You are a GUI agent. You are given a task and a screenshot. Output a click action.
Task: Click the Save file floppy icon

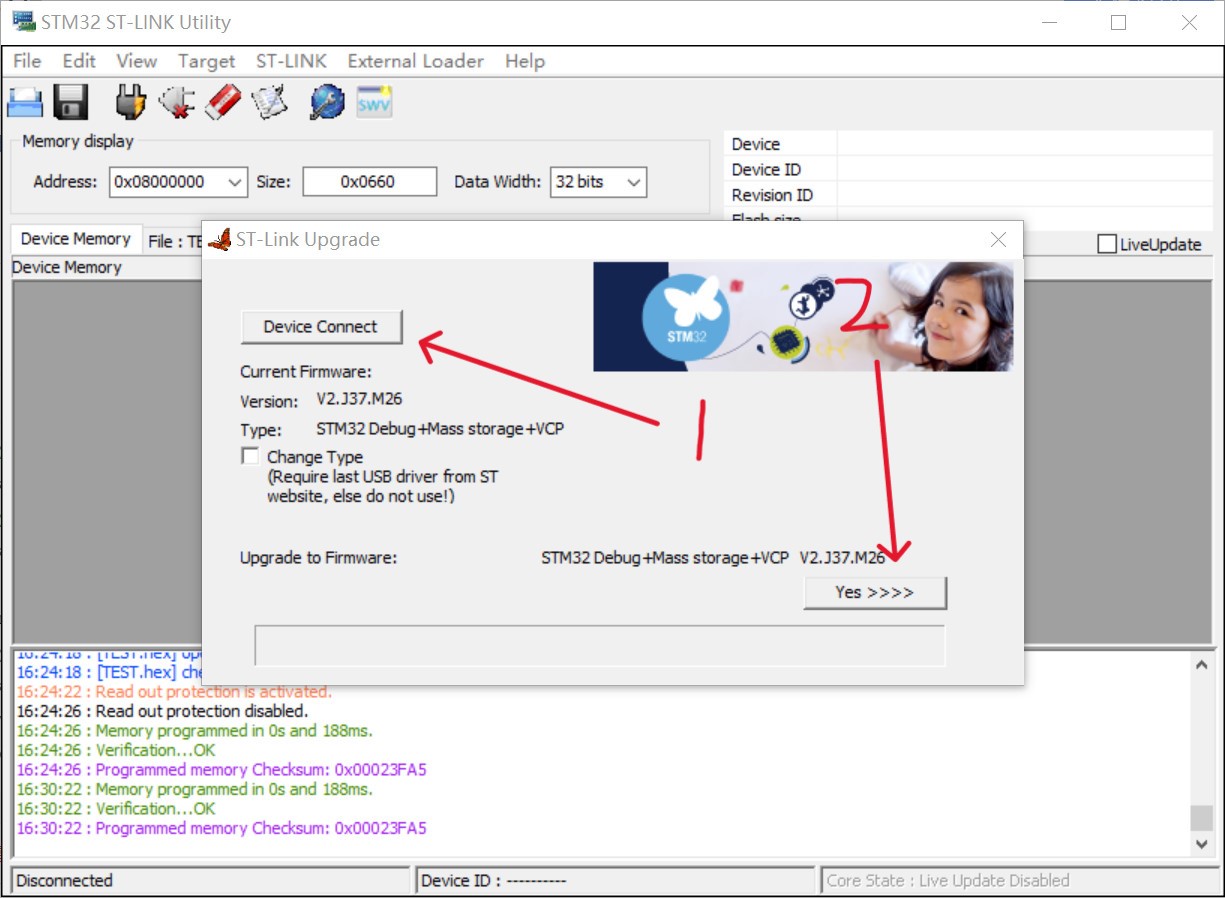pyautogui.click(x=71, y=102)
